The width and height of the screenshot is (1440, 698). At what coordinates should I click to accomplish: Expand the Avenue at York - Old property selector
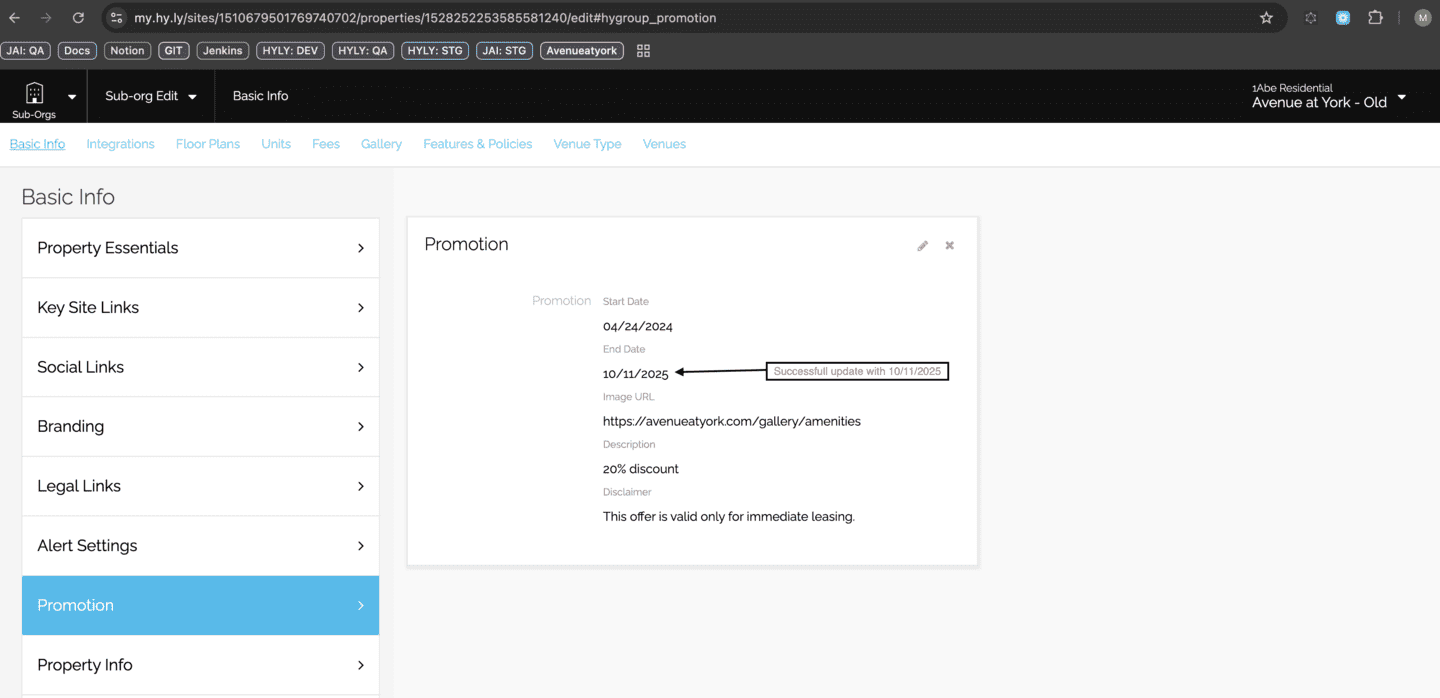coord(1401,97)
